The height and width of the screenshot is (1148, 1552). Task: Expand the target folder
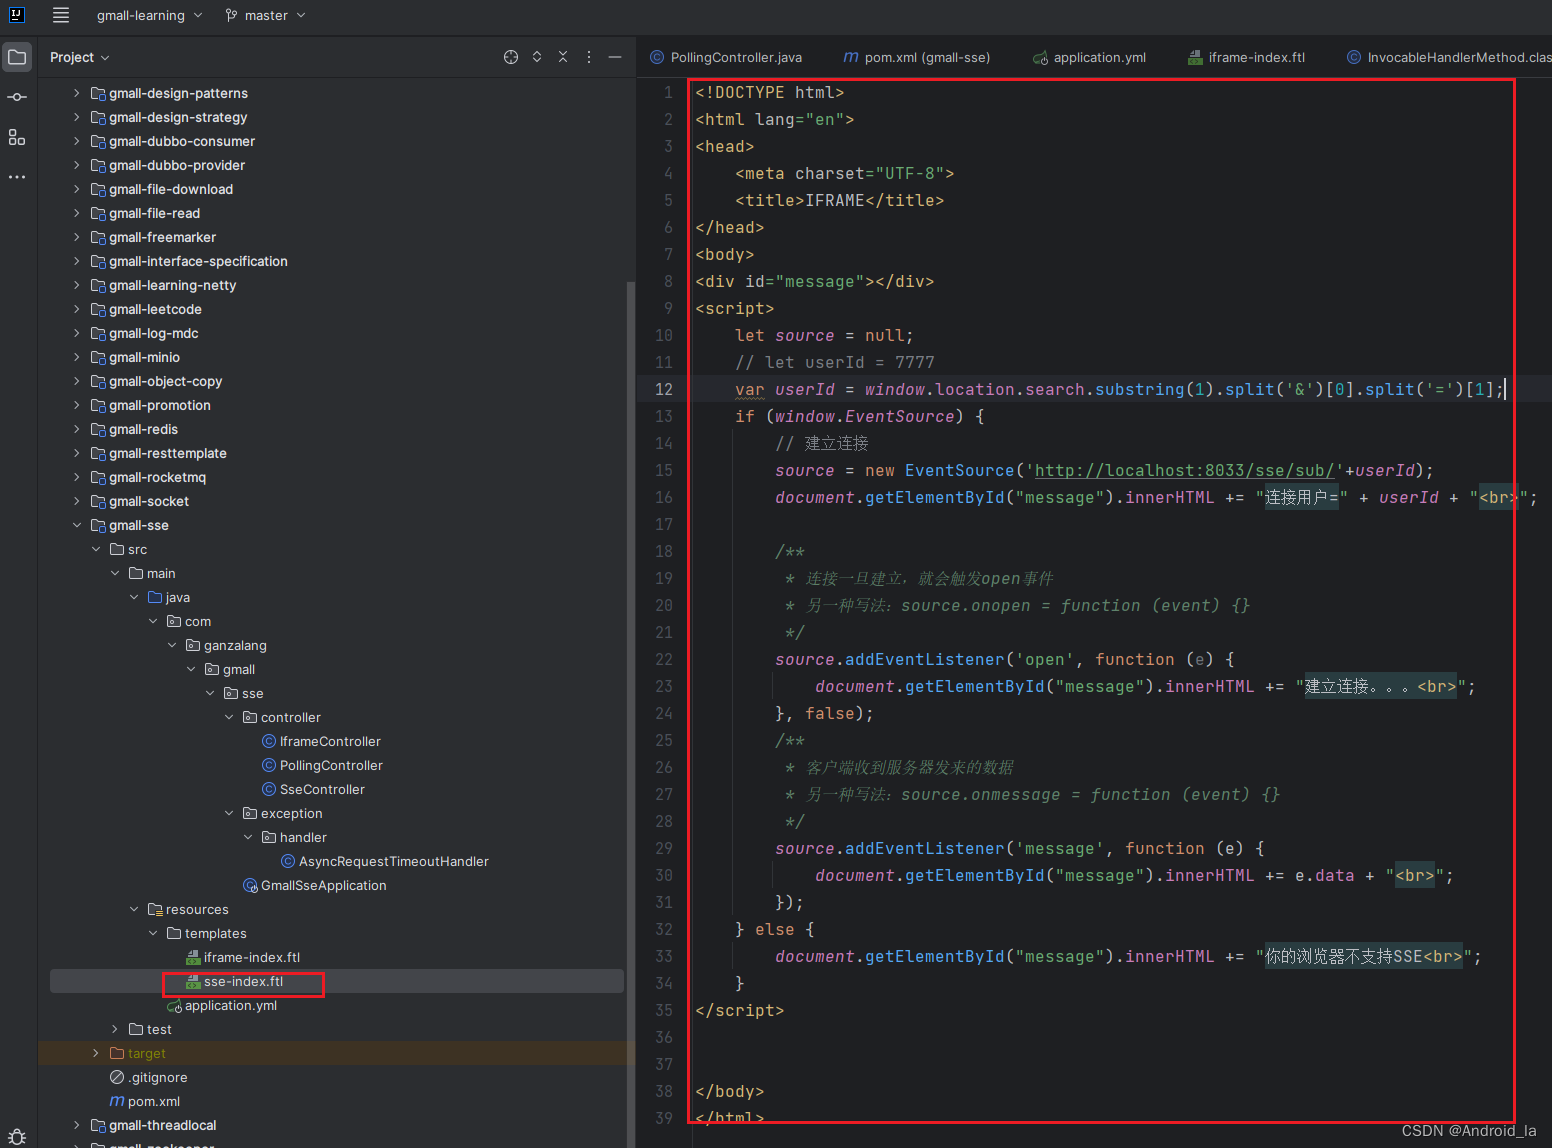click(96, 1053)
